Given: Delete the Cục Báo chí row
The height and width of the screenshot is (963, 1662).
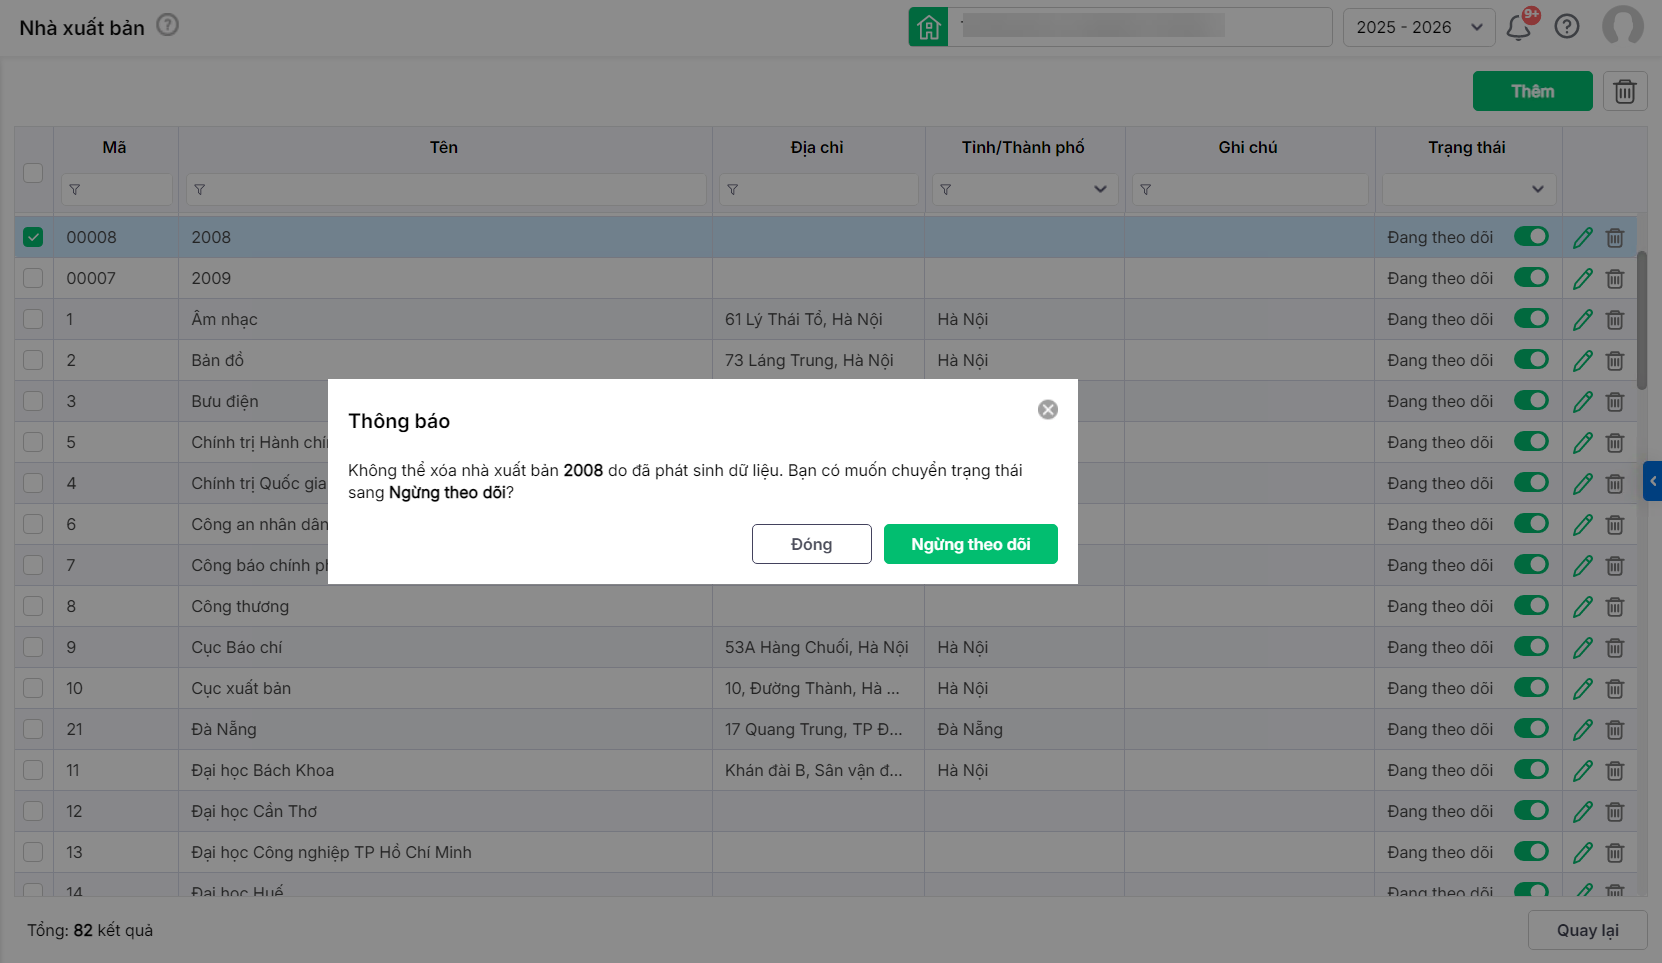Looking at the screenshot, I should (x=1614, y=648).
